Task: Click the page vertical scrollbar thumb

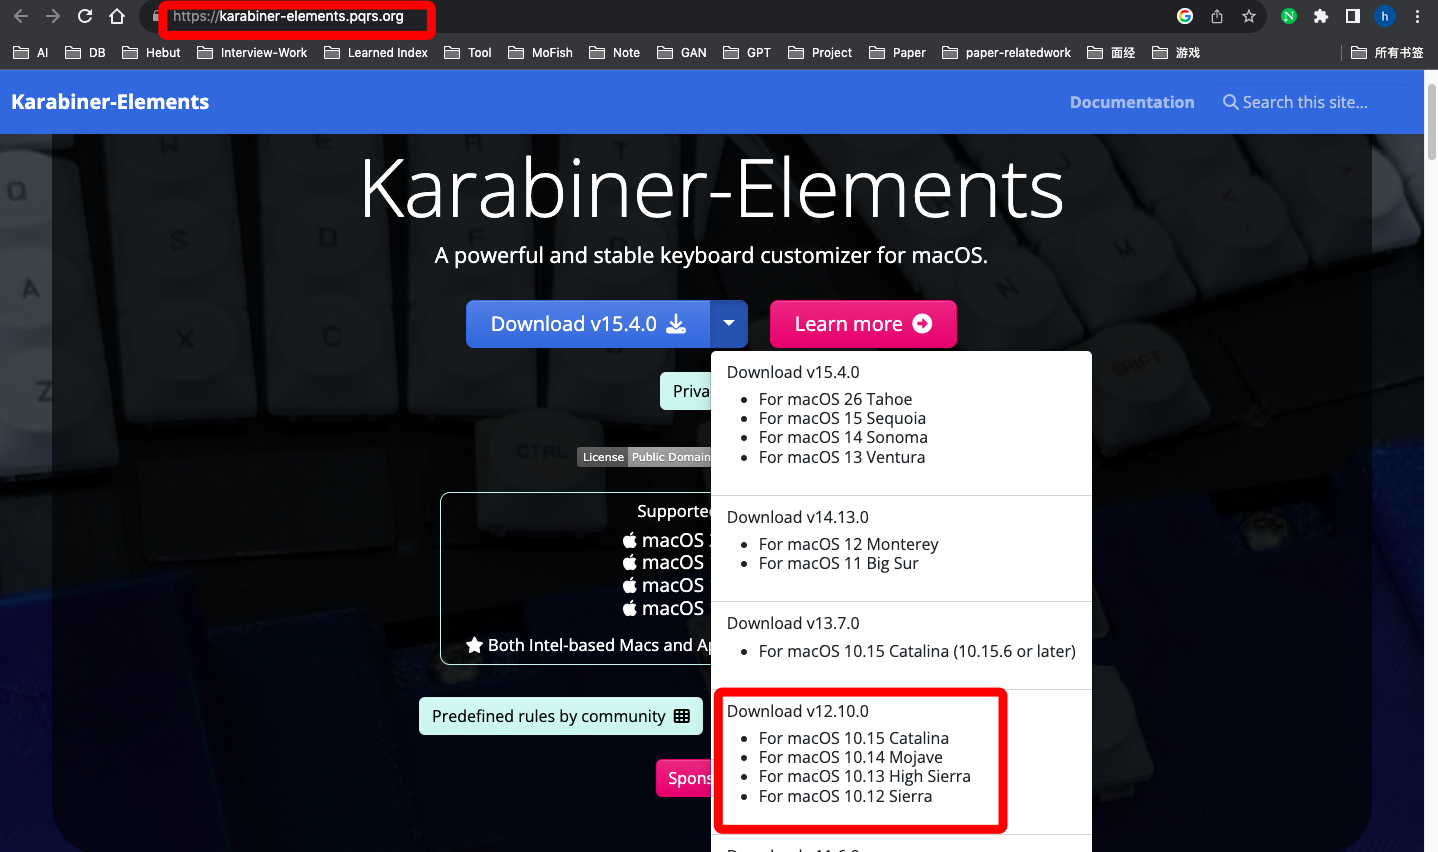Action: (1431, 120)
